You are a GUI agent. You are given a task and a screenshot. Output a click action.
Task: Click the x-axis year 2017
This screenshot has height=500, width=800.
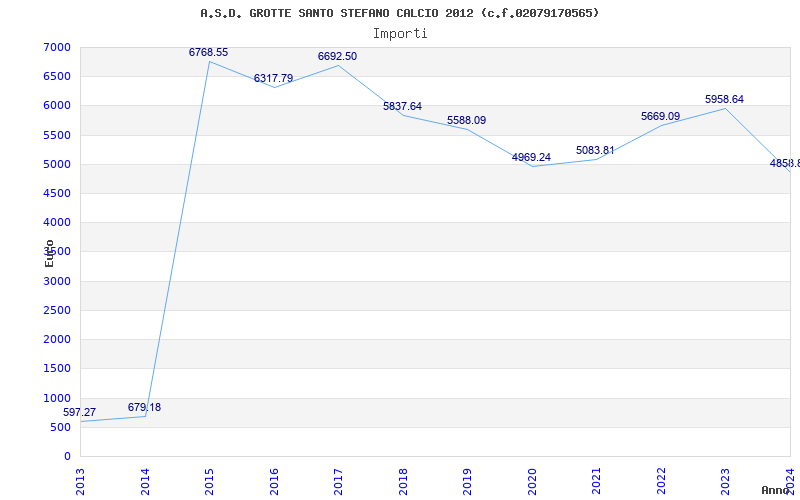click(338, 482)
